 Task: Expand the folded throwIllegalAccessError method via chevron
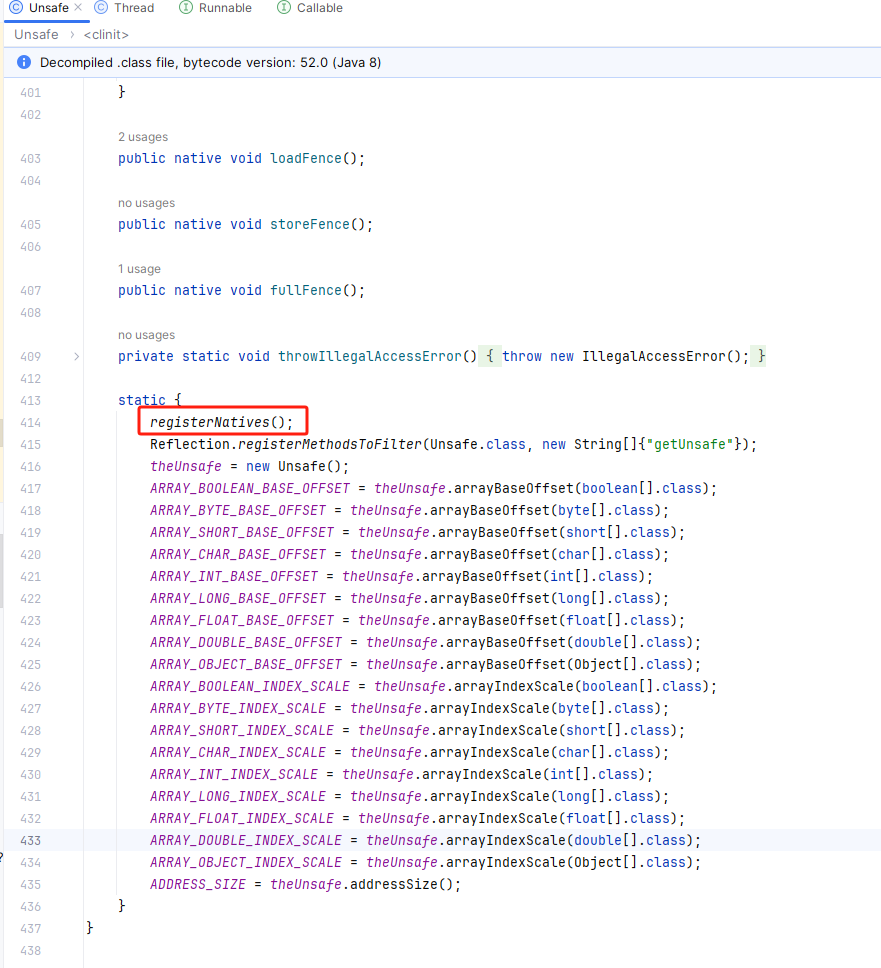tap(77, 356)
